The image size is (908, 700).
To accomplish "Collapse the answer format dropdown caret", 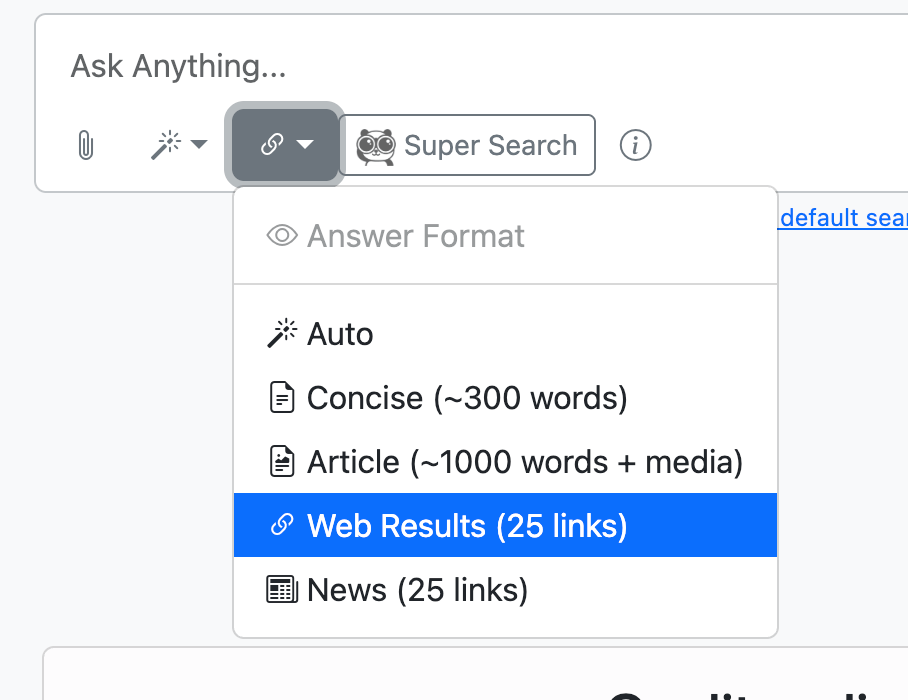I will coord(305,145).
